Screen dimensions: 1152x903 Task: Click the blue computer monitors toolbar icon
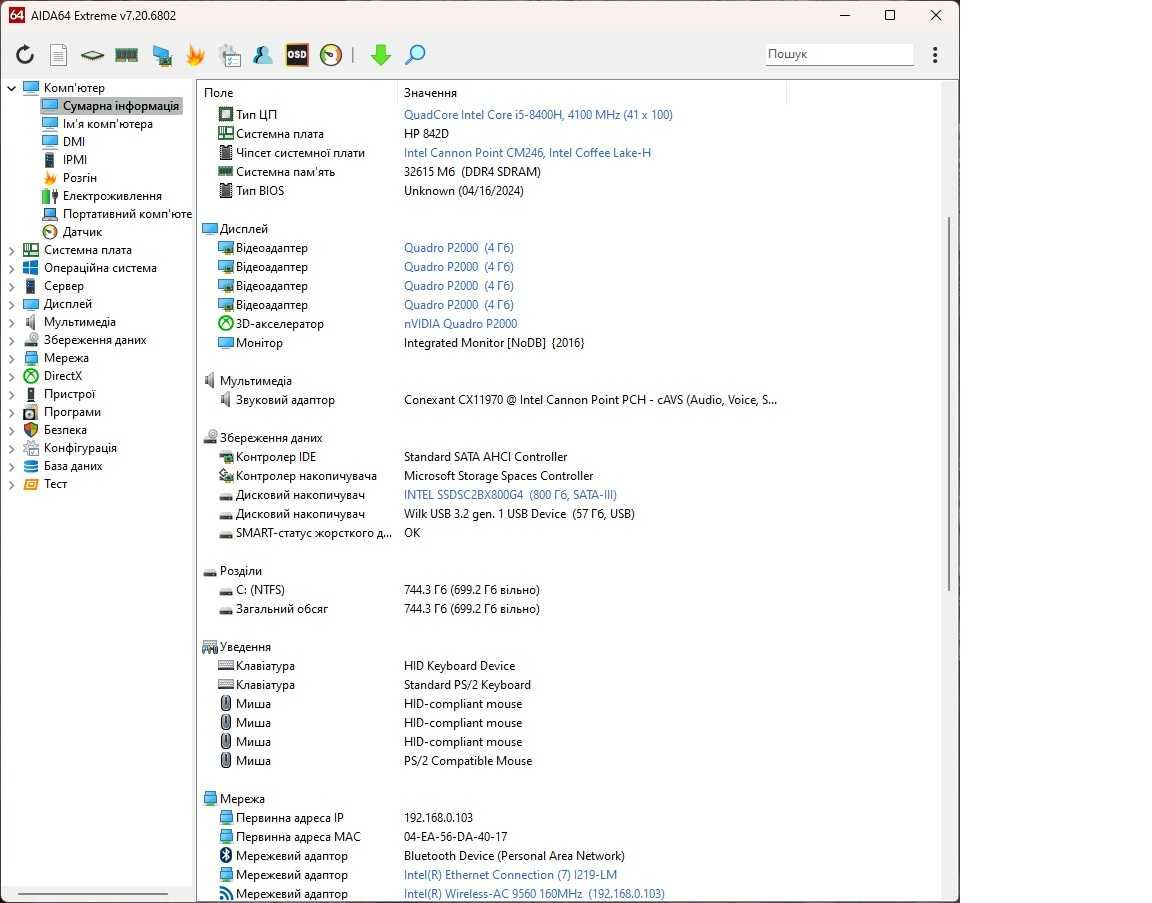coord(162,55)
